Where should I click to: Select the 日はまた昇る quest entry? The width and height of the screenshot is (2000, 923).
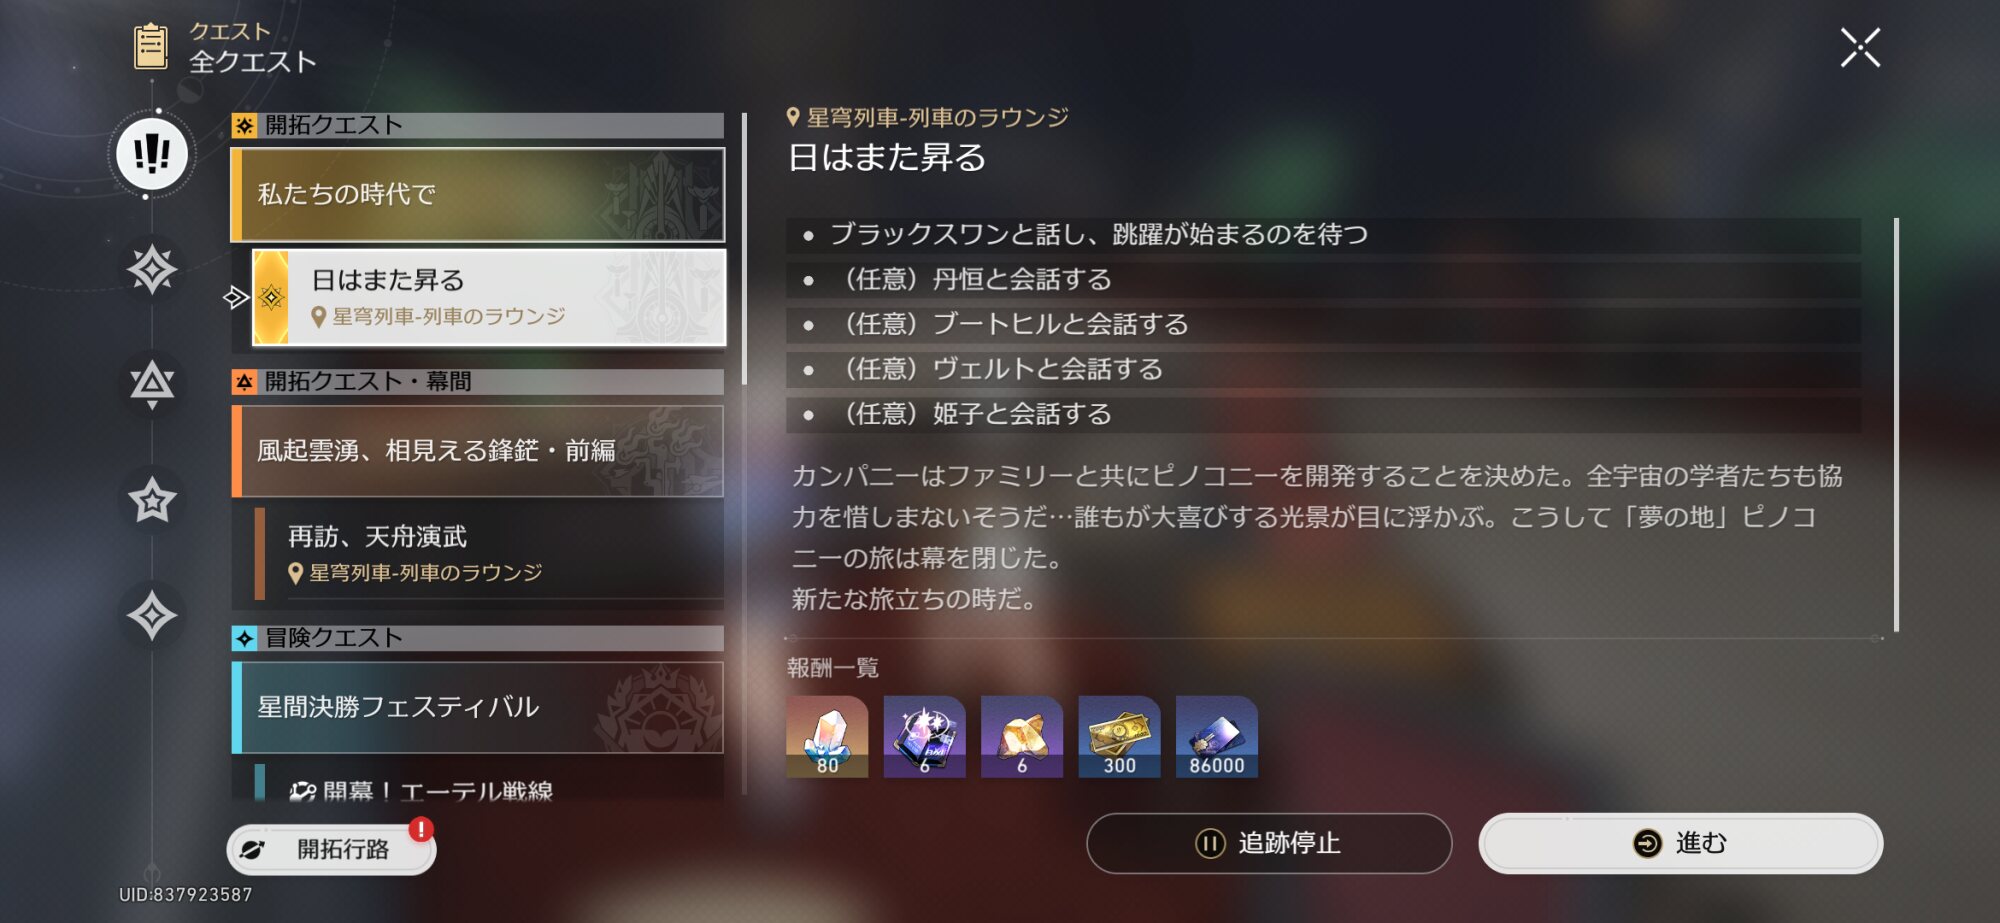coord(489,298)
